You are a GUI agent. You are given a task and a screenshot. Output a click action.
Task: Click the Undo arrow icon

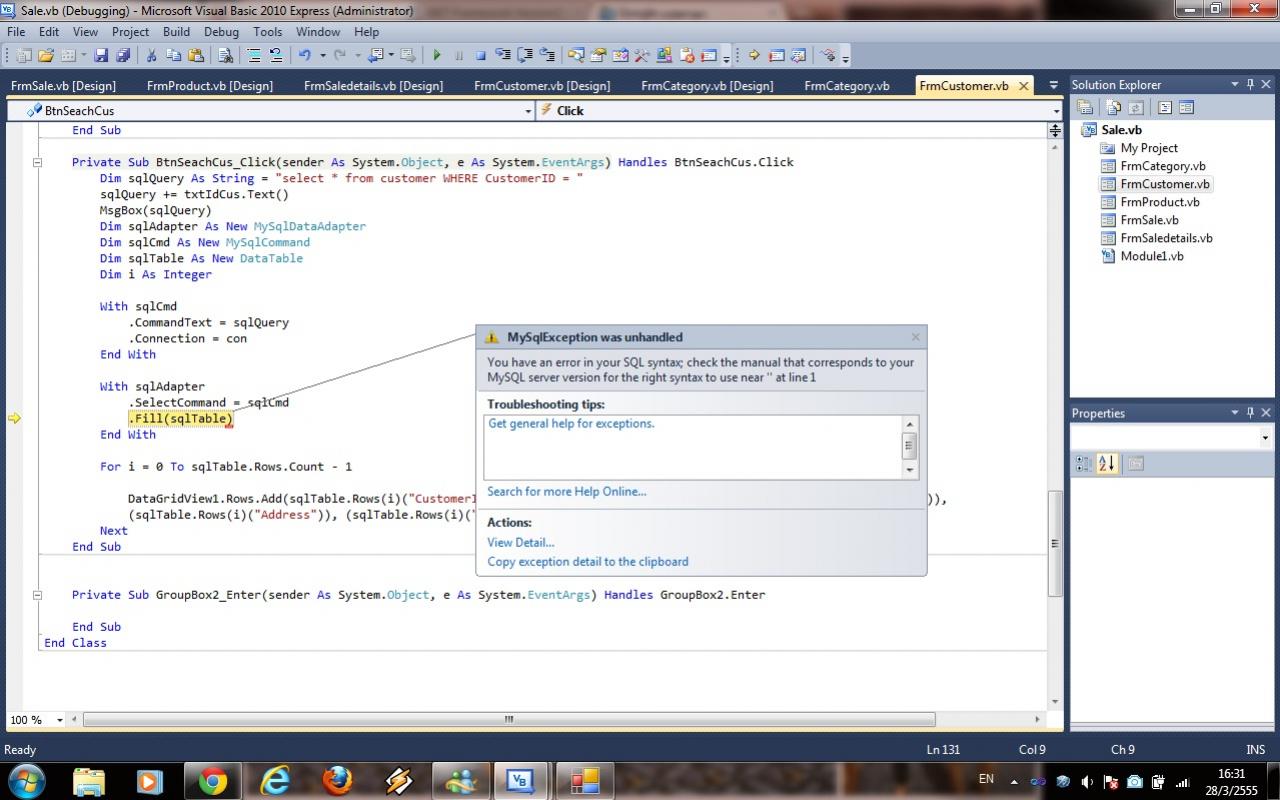tap(304, 56)
